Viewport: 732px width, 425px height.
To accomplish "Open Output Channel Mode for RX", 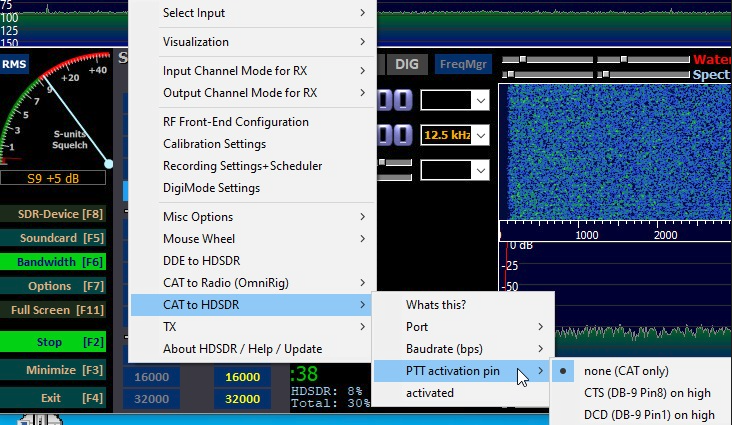I will [252, 93].
